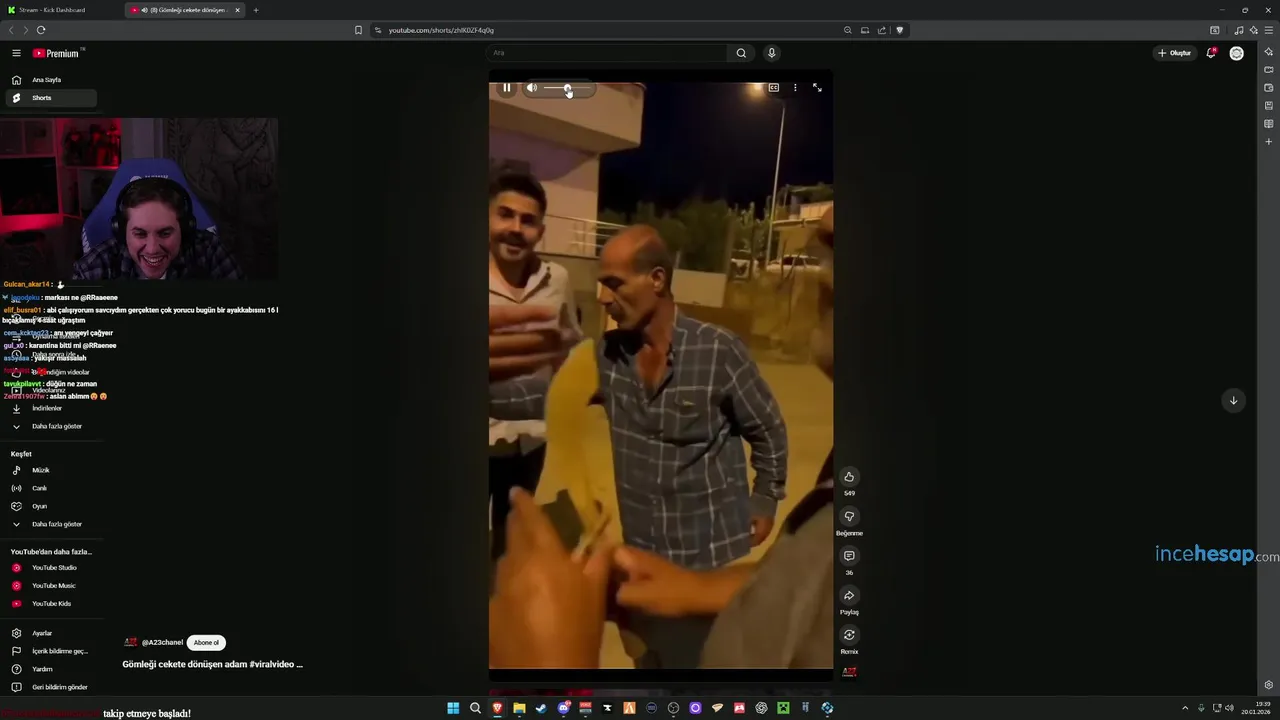Click the search magnifier button
The height and width of the screenshot is (720, 1280).
pos(741,53)
